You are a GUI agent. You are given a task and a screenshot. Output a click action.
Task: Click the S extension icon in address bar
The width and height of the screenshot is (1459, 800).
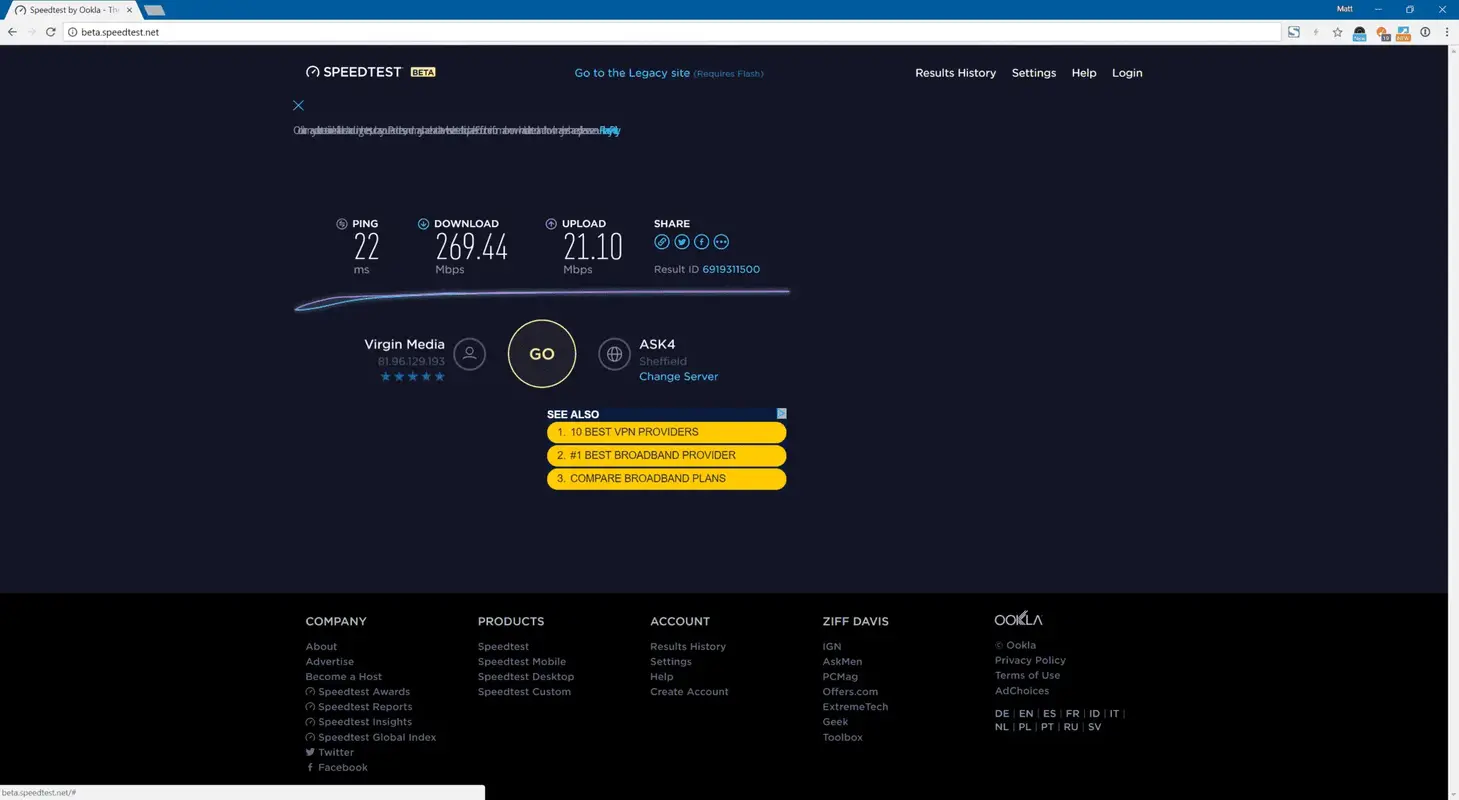[1293, 32]
